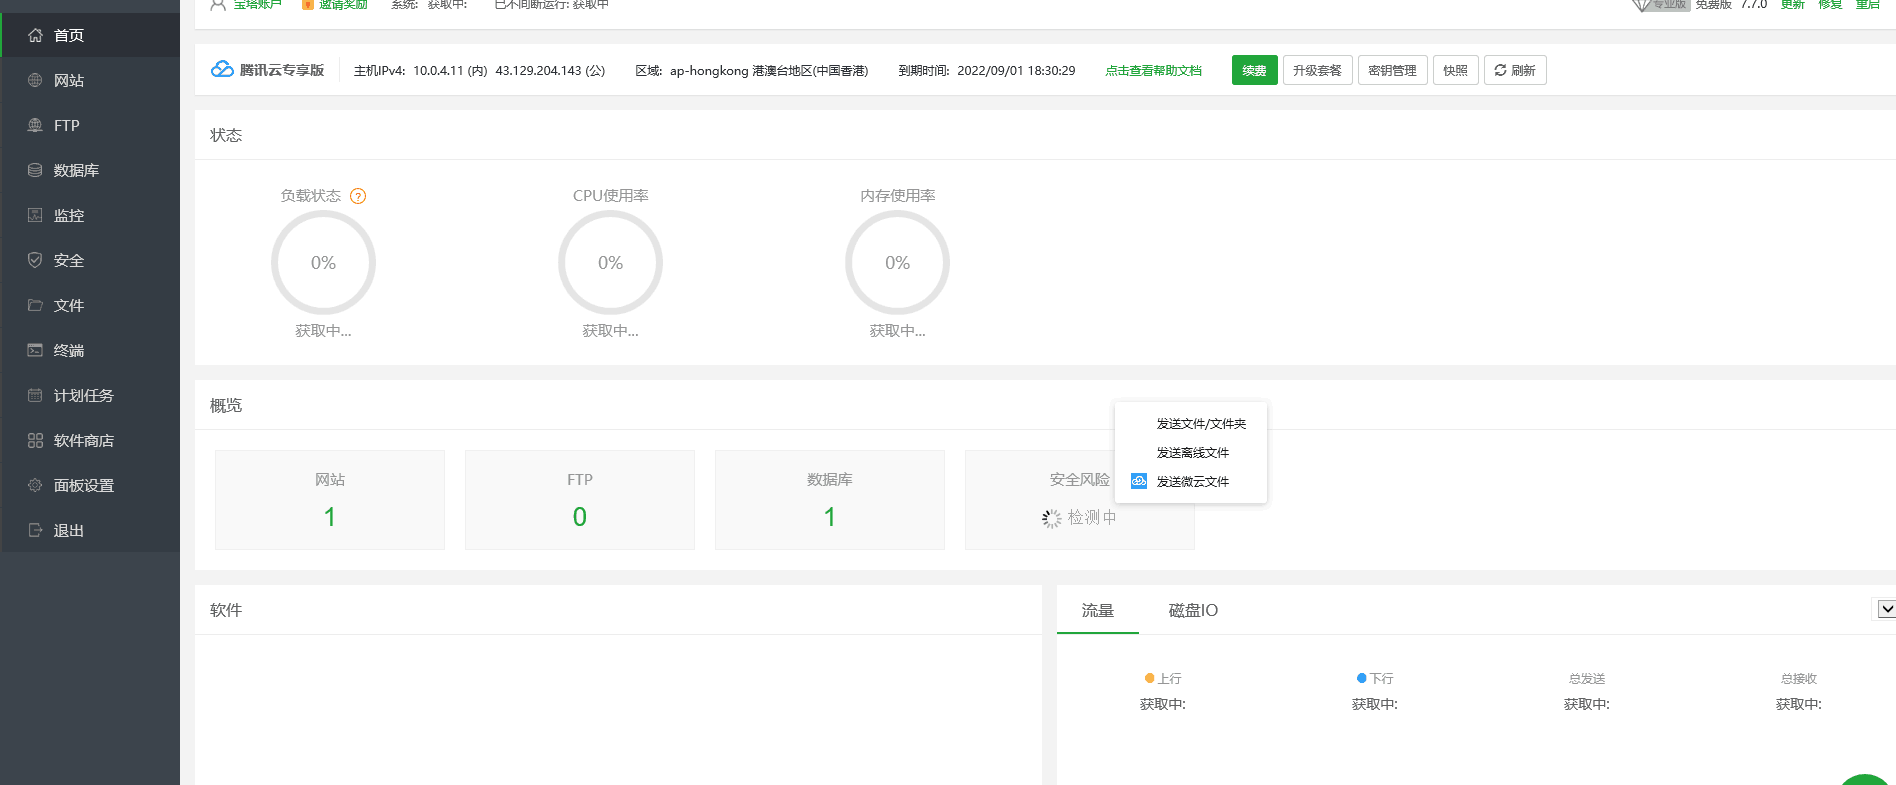Open the 数据库 database section

[x=90, y=170]
